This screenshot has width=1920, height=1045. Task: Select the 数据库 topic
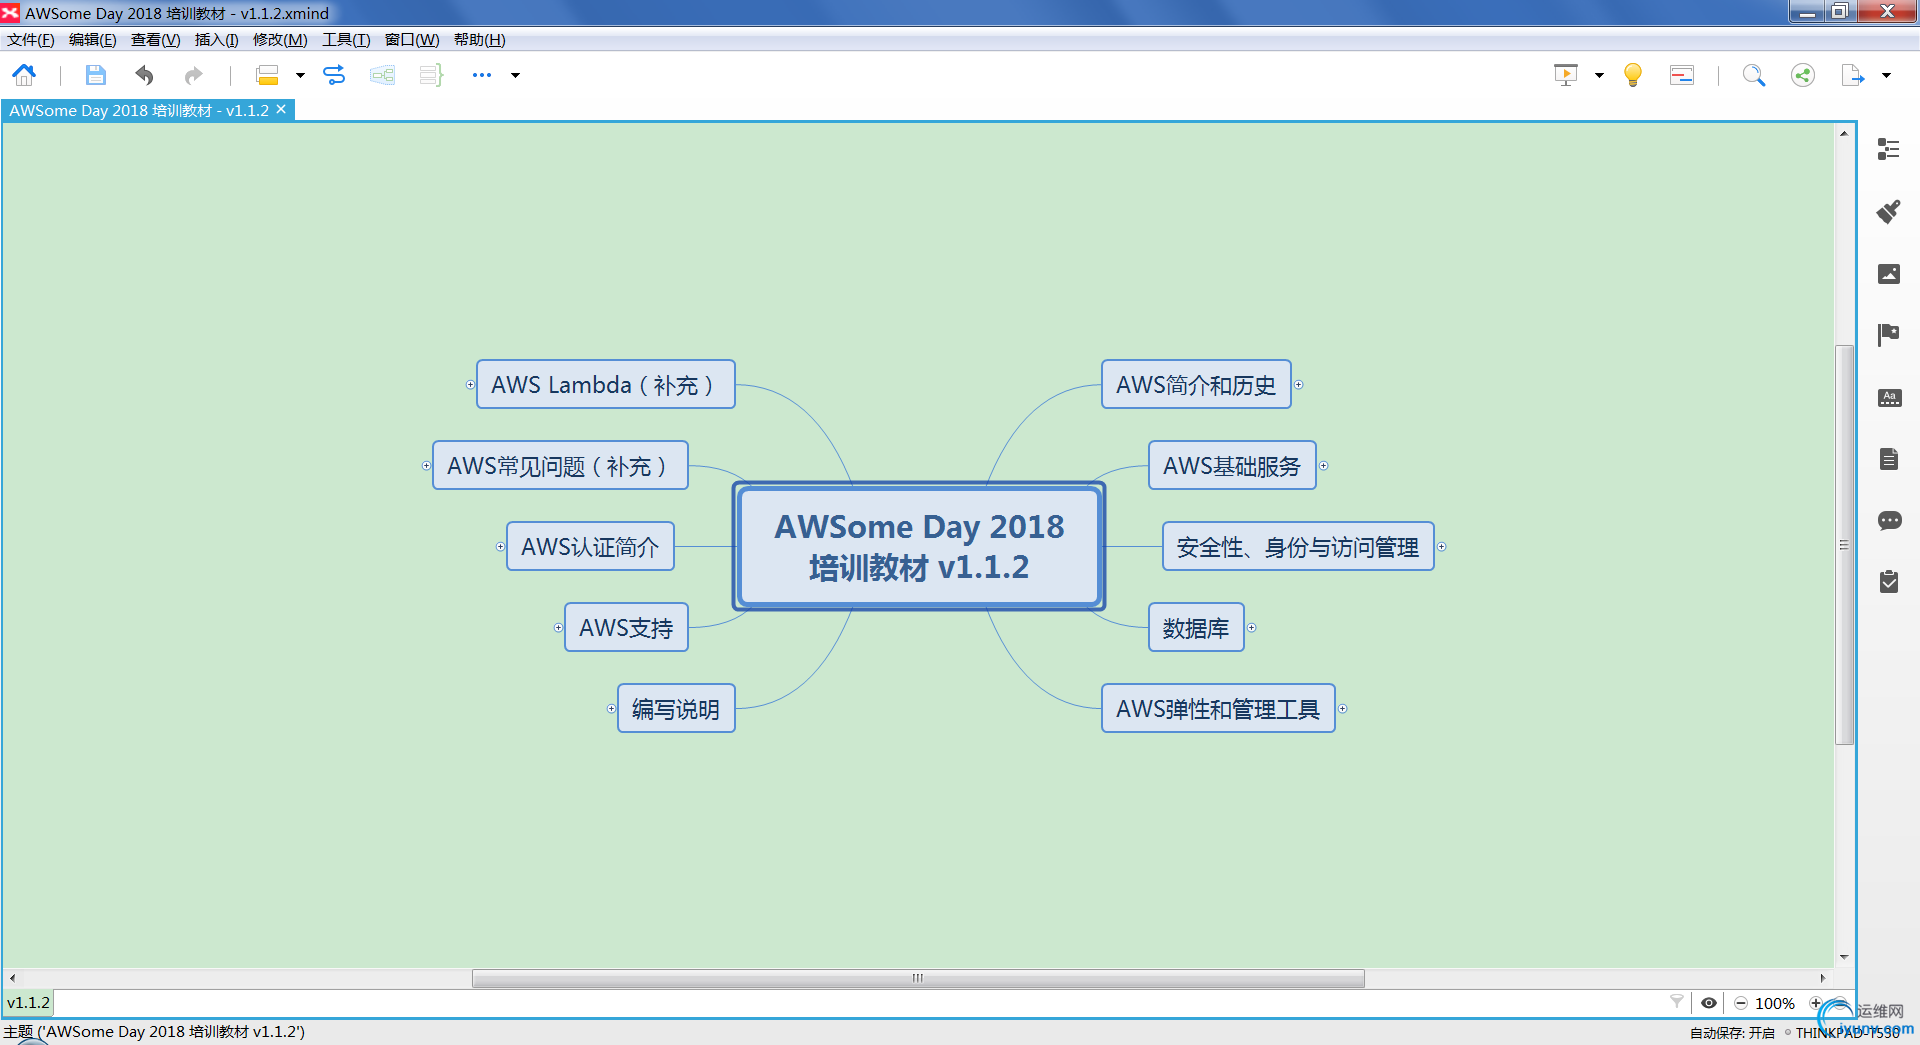1196,628
